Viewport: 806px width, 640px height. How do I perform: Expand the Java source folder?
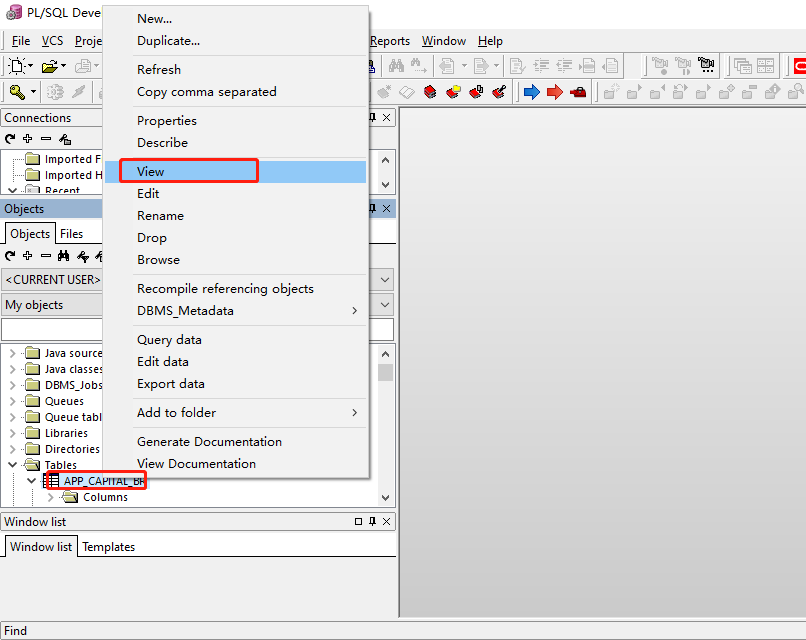point(13,353)
